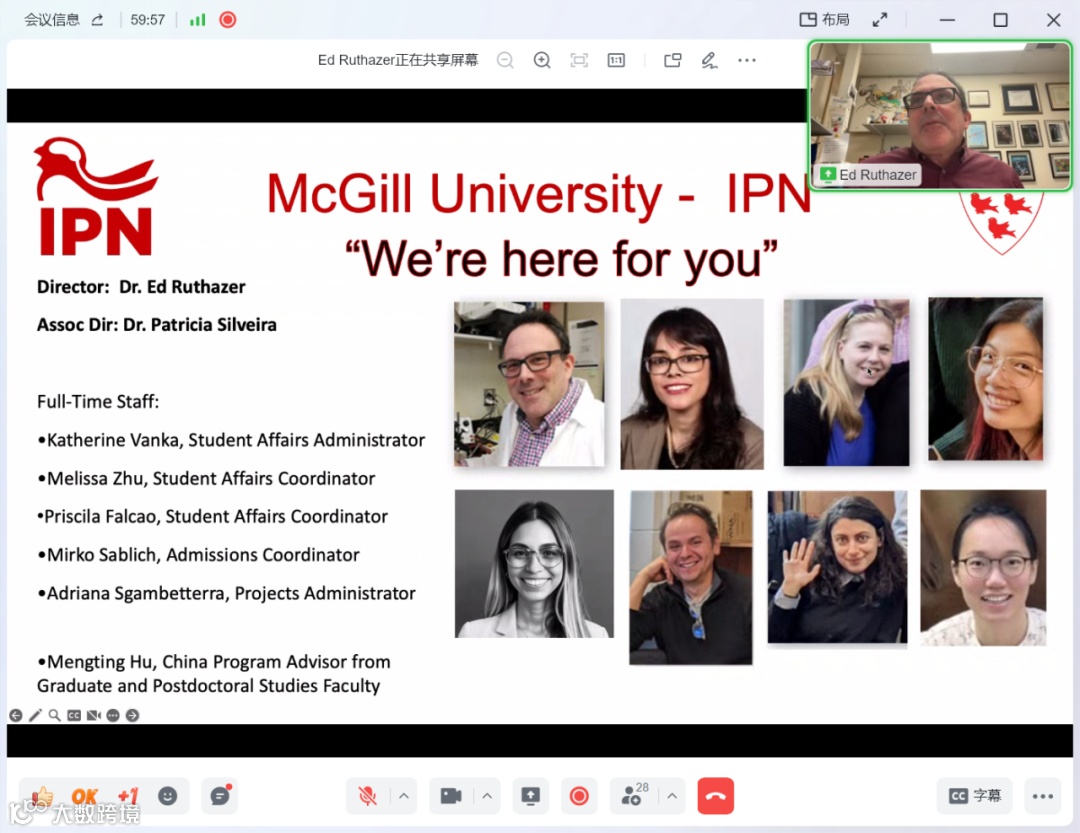Click the magnifier zoom icon in slideshow controls
This screenshot has width=1080, height=833.
click(x=54, y=716)
